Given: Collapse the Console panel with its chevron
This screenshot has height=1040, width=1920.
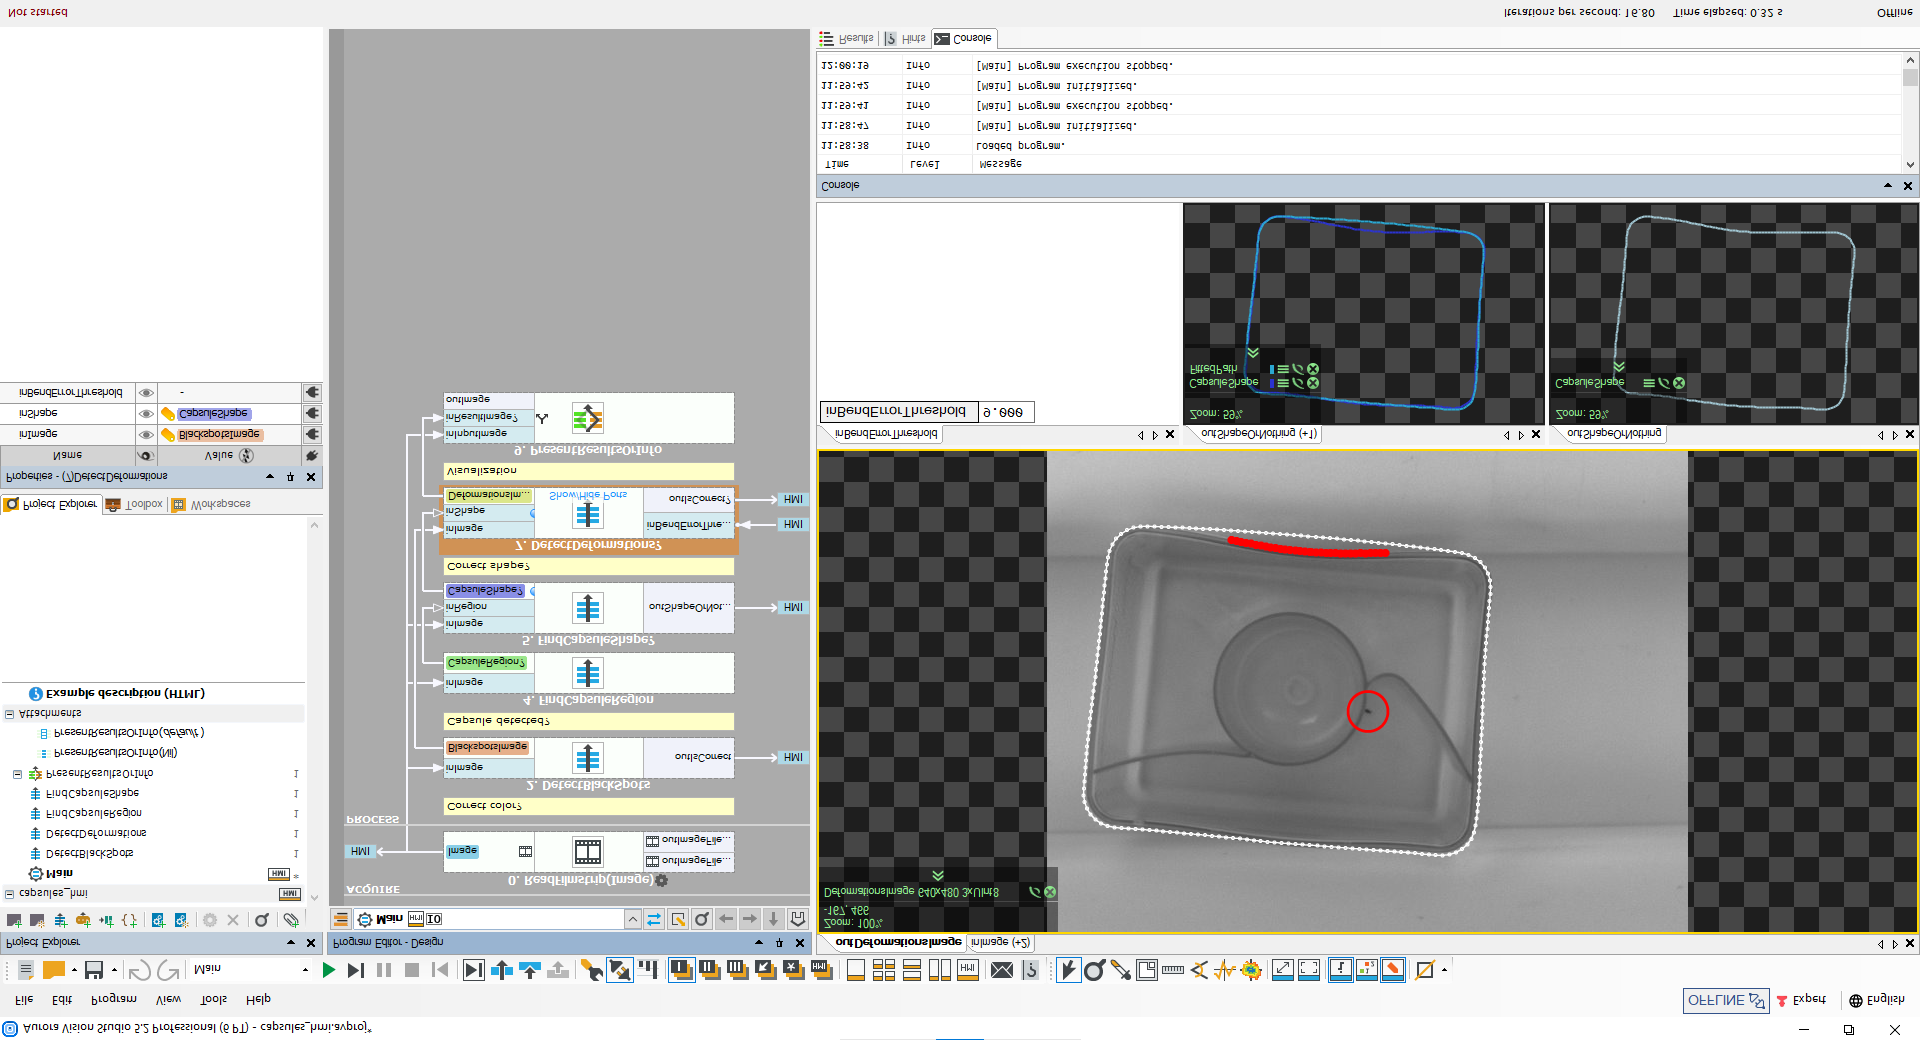Looking at the screenshot, I should [x=1888, y=185].
